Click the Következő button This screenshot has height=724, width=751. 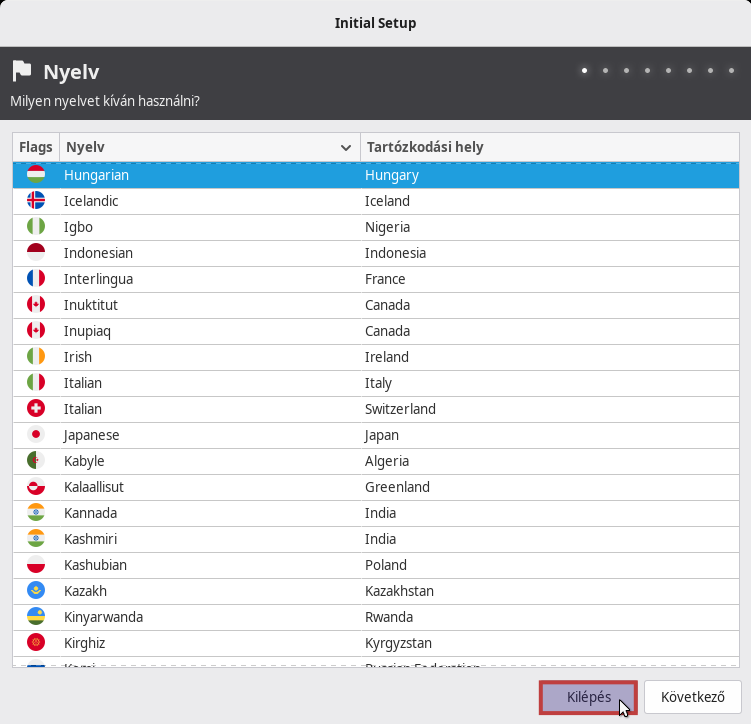[x=692, y=697]
